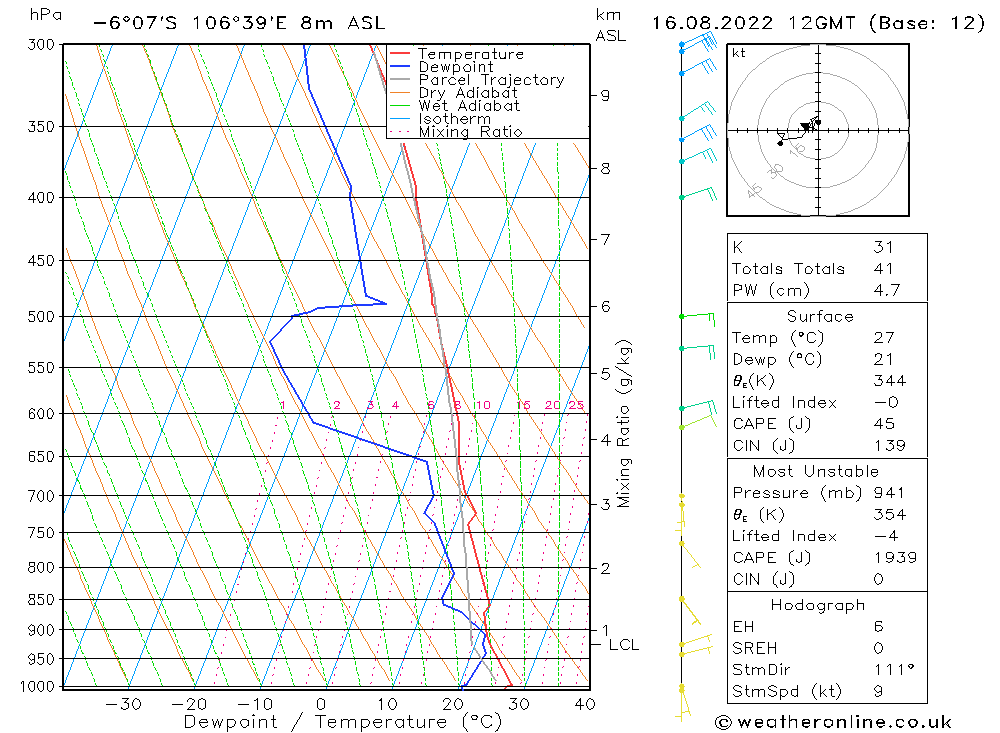Click the Most Unstable Lifted Index -4

(x=886, y=537)
